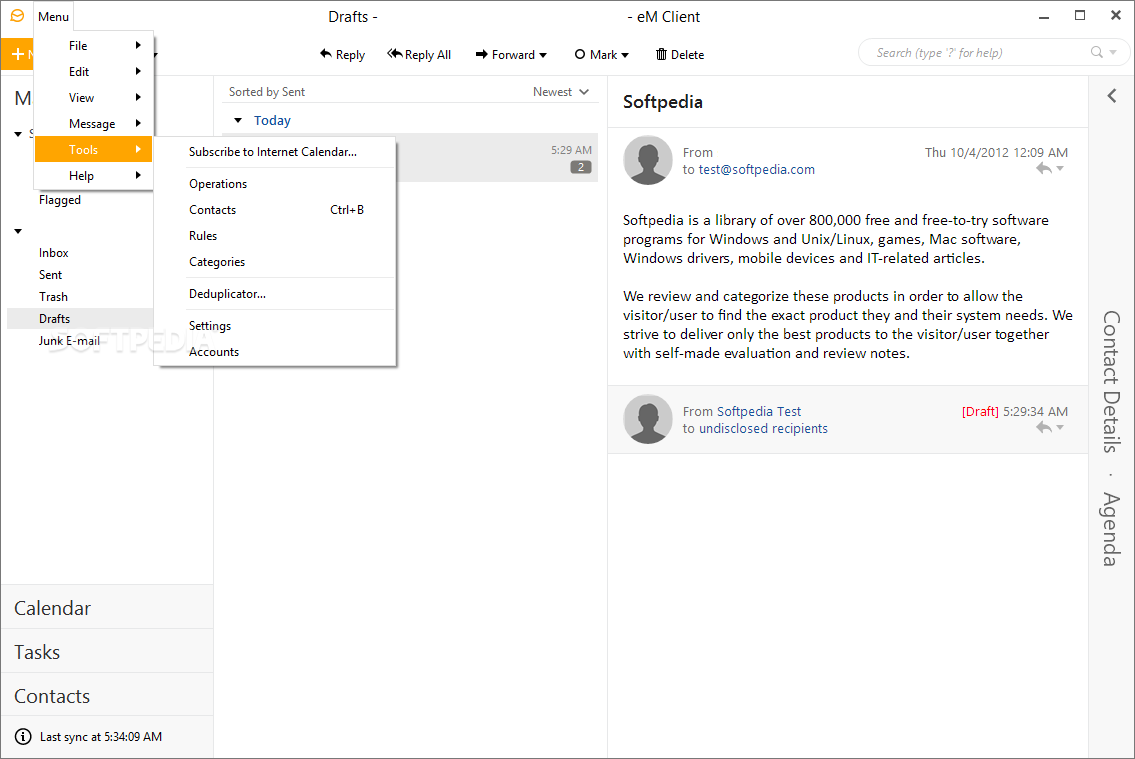This screenshot has height=759, width=1135.
Task: Maximize the eM Client window
Action: [1079, 15]
